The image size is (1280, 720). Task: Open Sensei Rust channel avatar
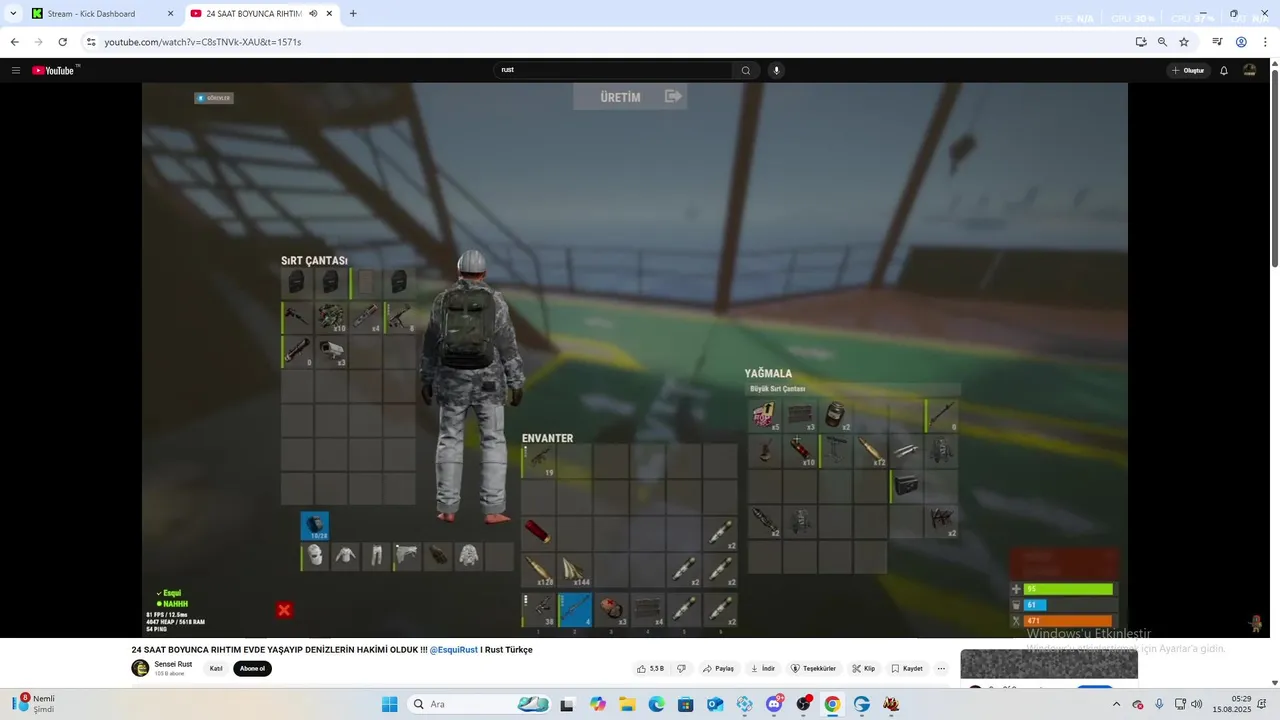coord(140,668)
